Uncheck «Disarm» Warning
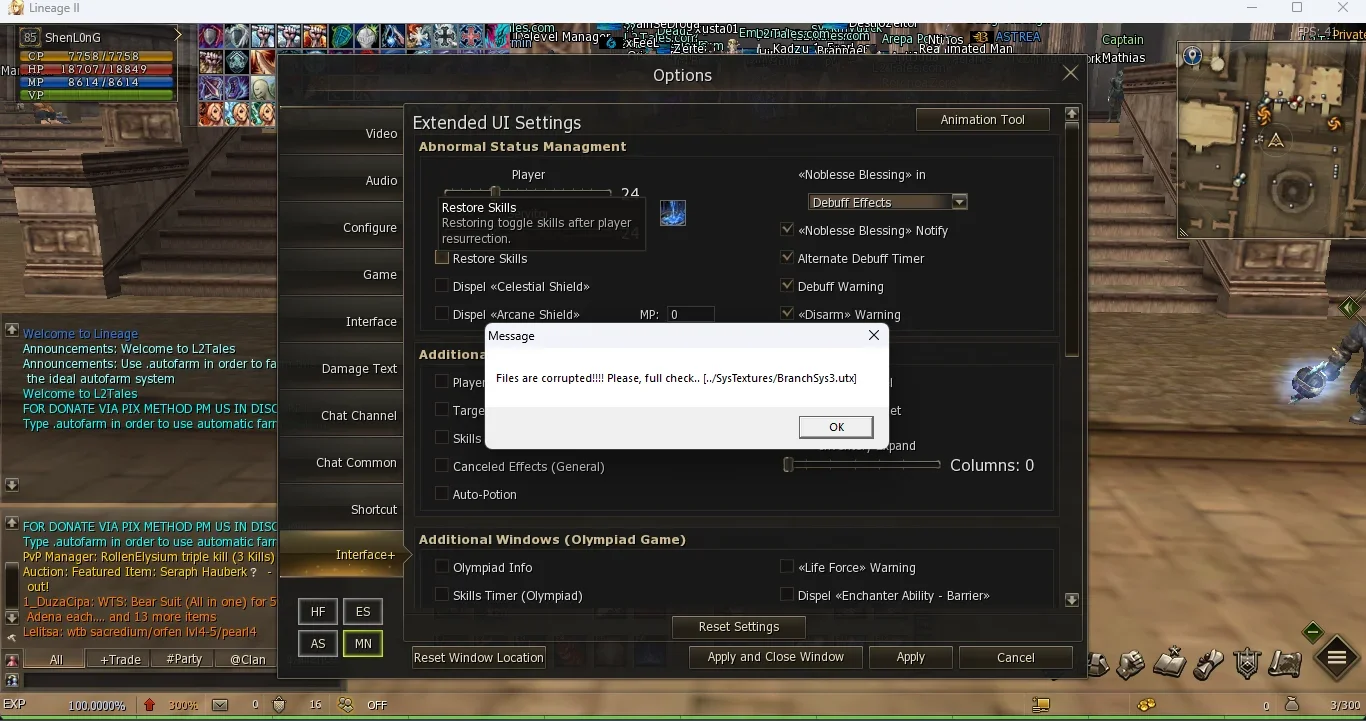This screenshot has width=1366, height=721. tap(787, 314)
